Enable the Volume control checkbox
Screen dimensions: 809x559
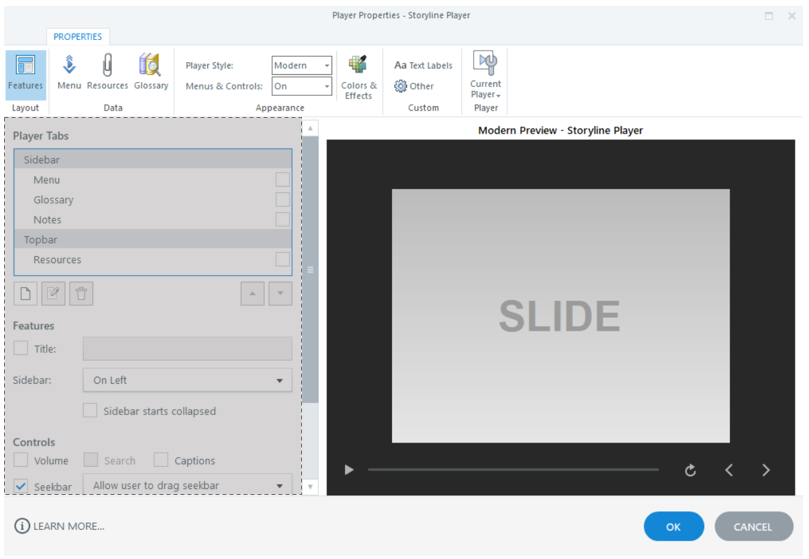click(21, 460)
